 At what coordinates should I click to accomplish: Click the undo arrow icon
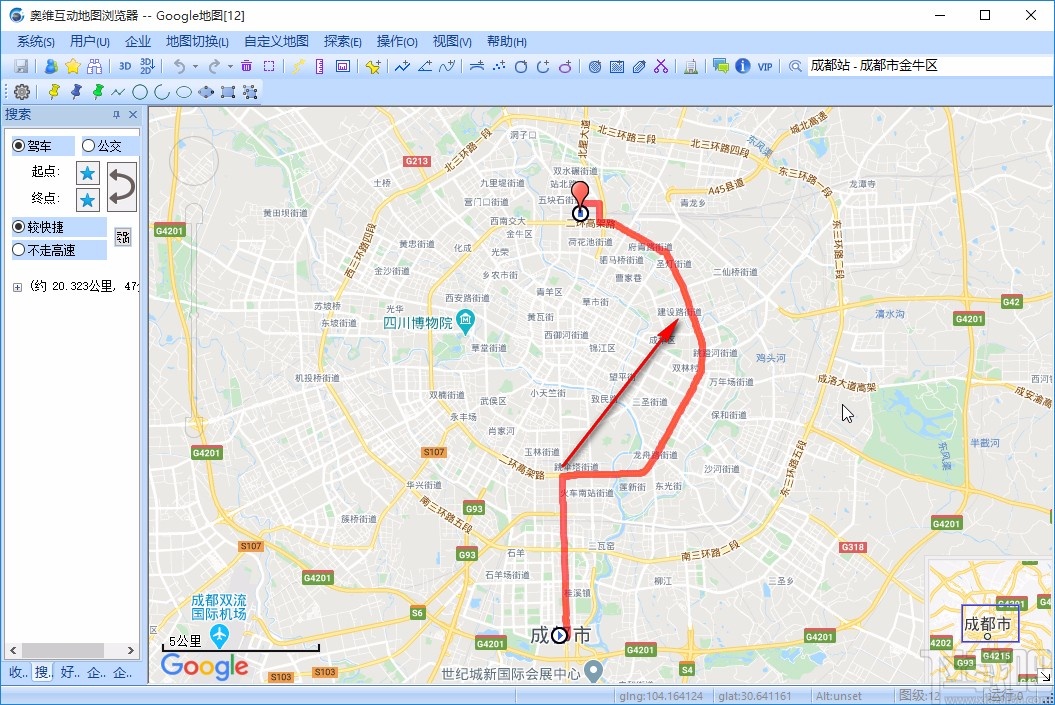[x=179, y=66]
